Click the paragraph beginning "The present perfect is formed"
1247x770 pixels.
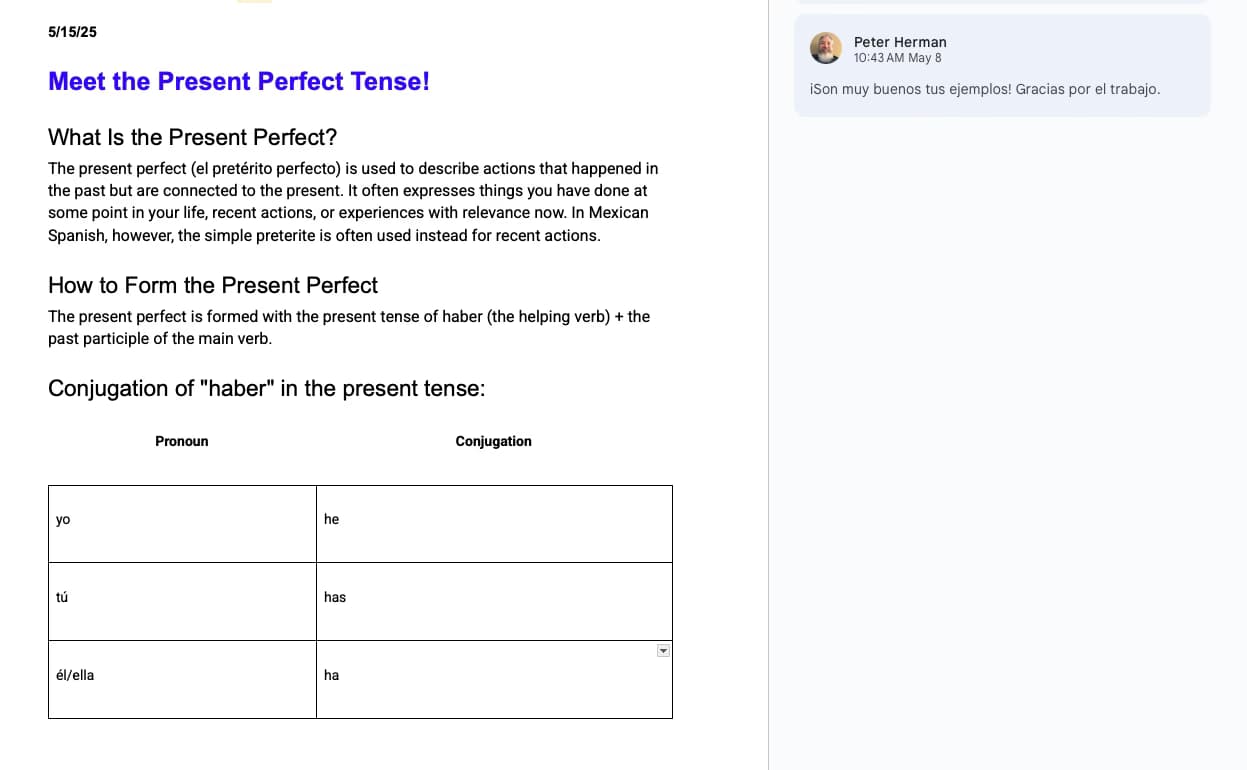pyautogui.click(x=349, y=327)
